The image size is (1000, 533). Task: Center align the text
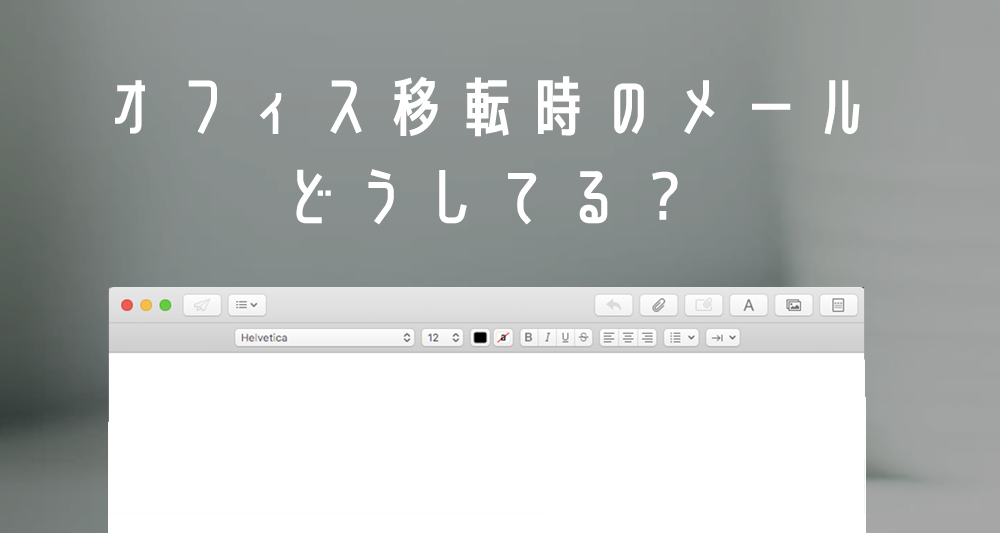[x=628, y=338]
